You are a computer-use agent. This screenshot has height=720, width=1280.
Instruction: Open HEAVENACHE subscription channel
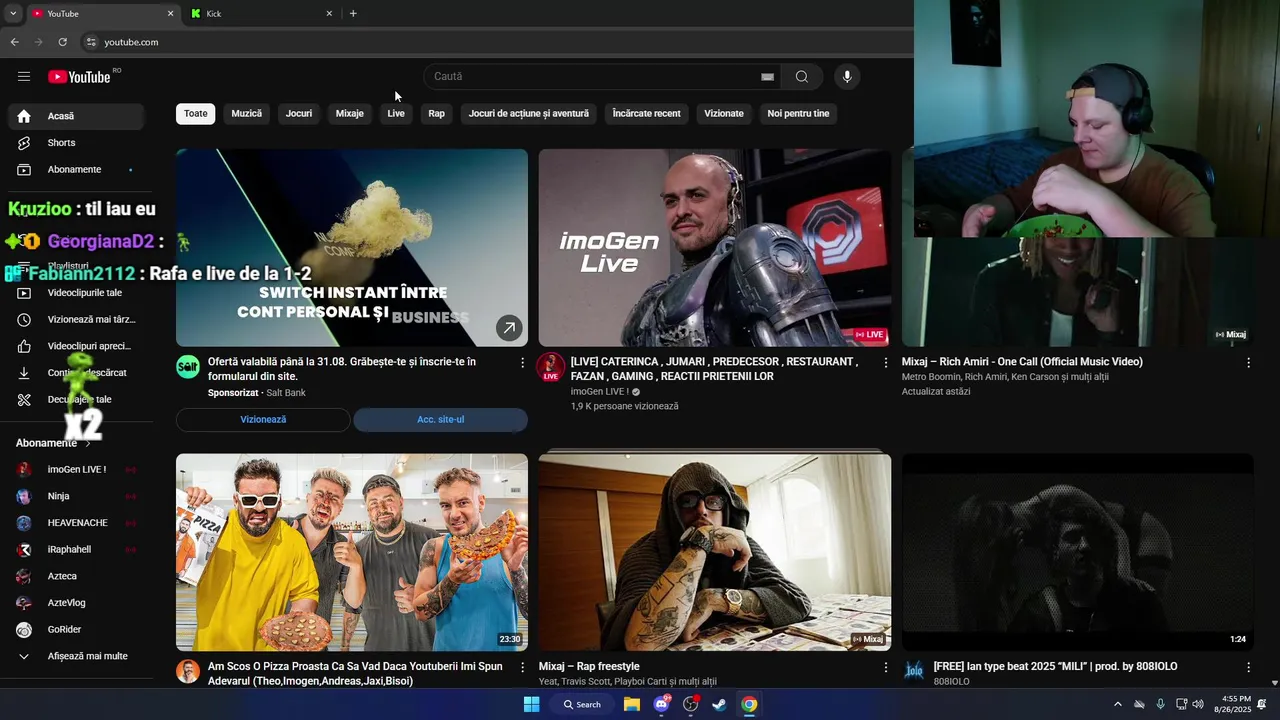coord(76,523)
